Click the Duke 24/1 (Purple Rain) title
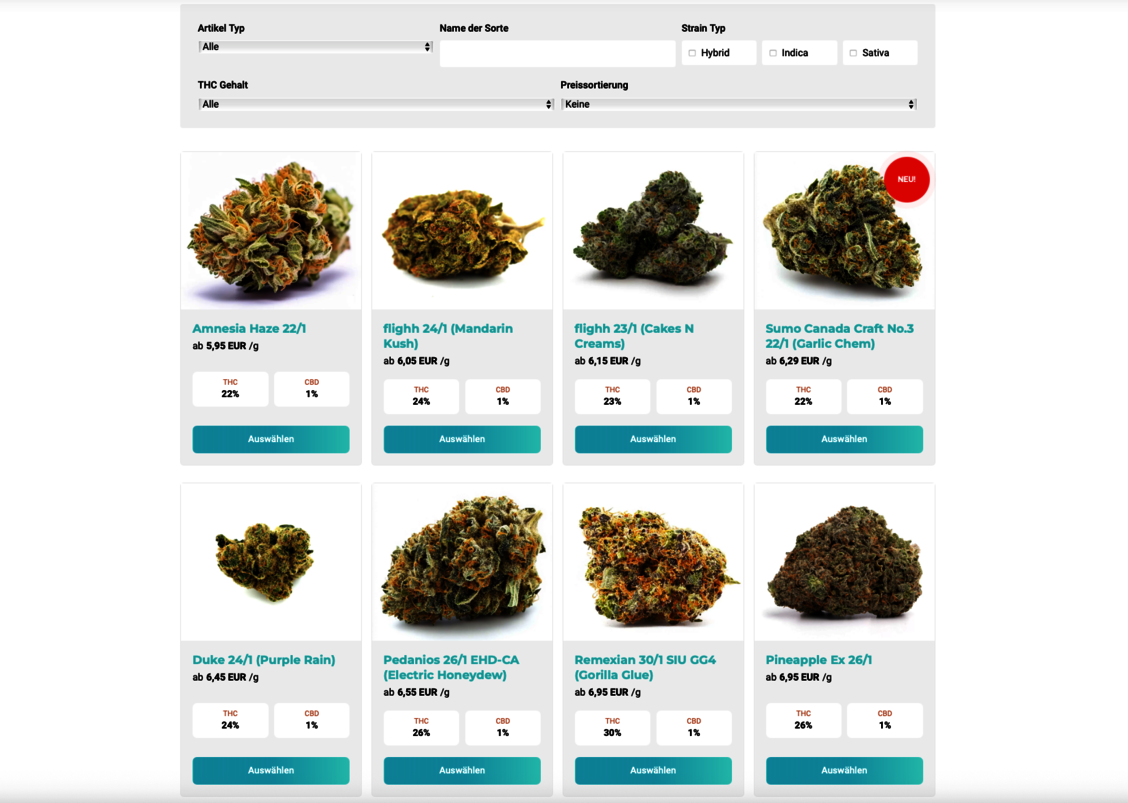1128x803 pixels. coord(263,660)
